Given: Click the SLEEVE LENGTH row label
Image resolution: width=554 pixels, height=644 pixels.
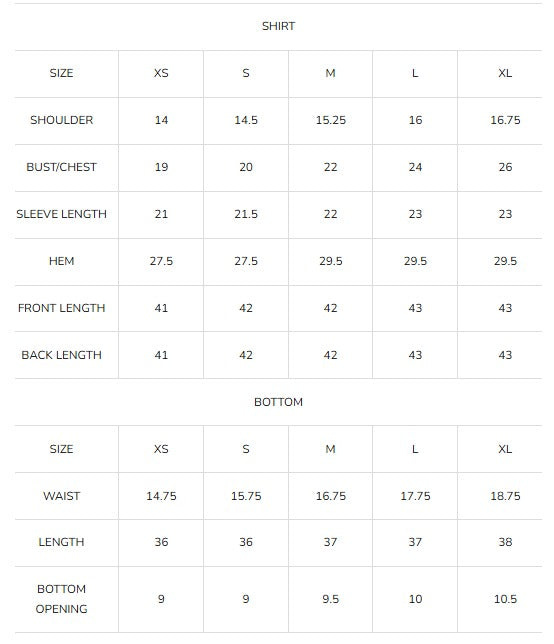Looking at the screenshot, I should click(x=62, y=214).
